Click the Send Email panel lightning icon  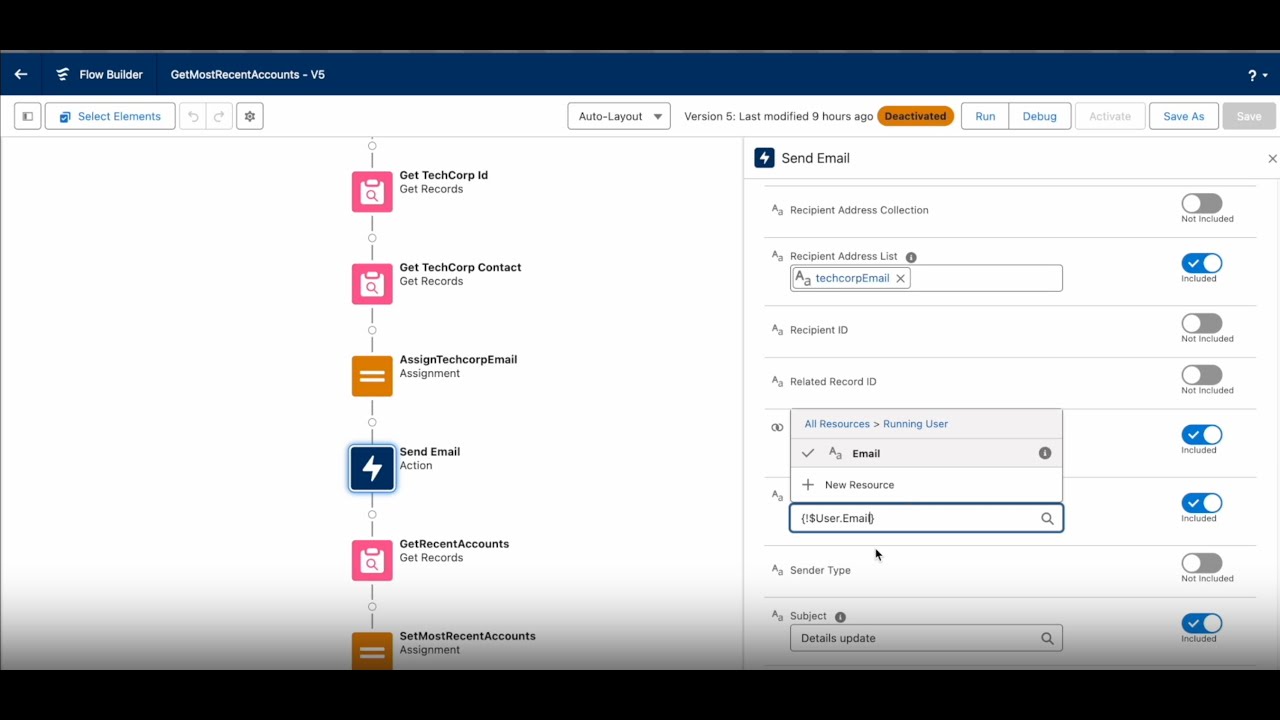click(x=764, y=158)
